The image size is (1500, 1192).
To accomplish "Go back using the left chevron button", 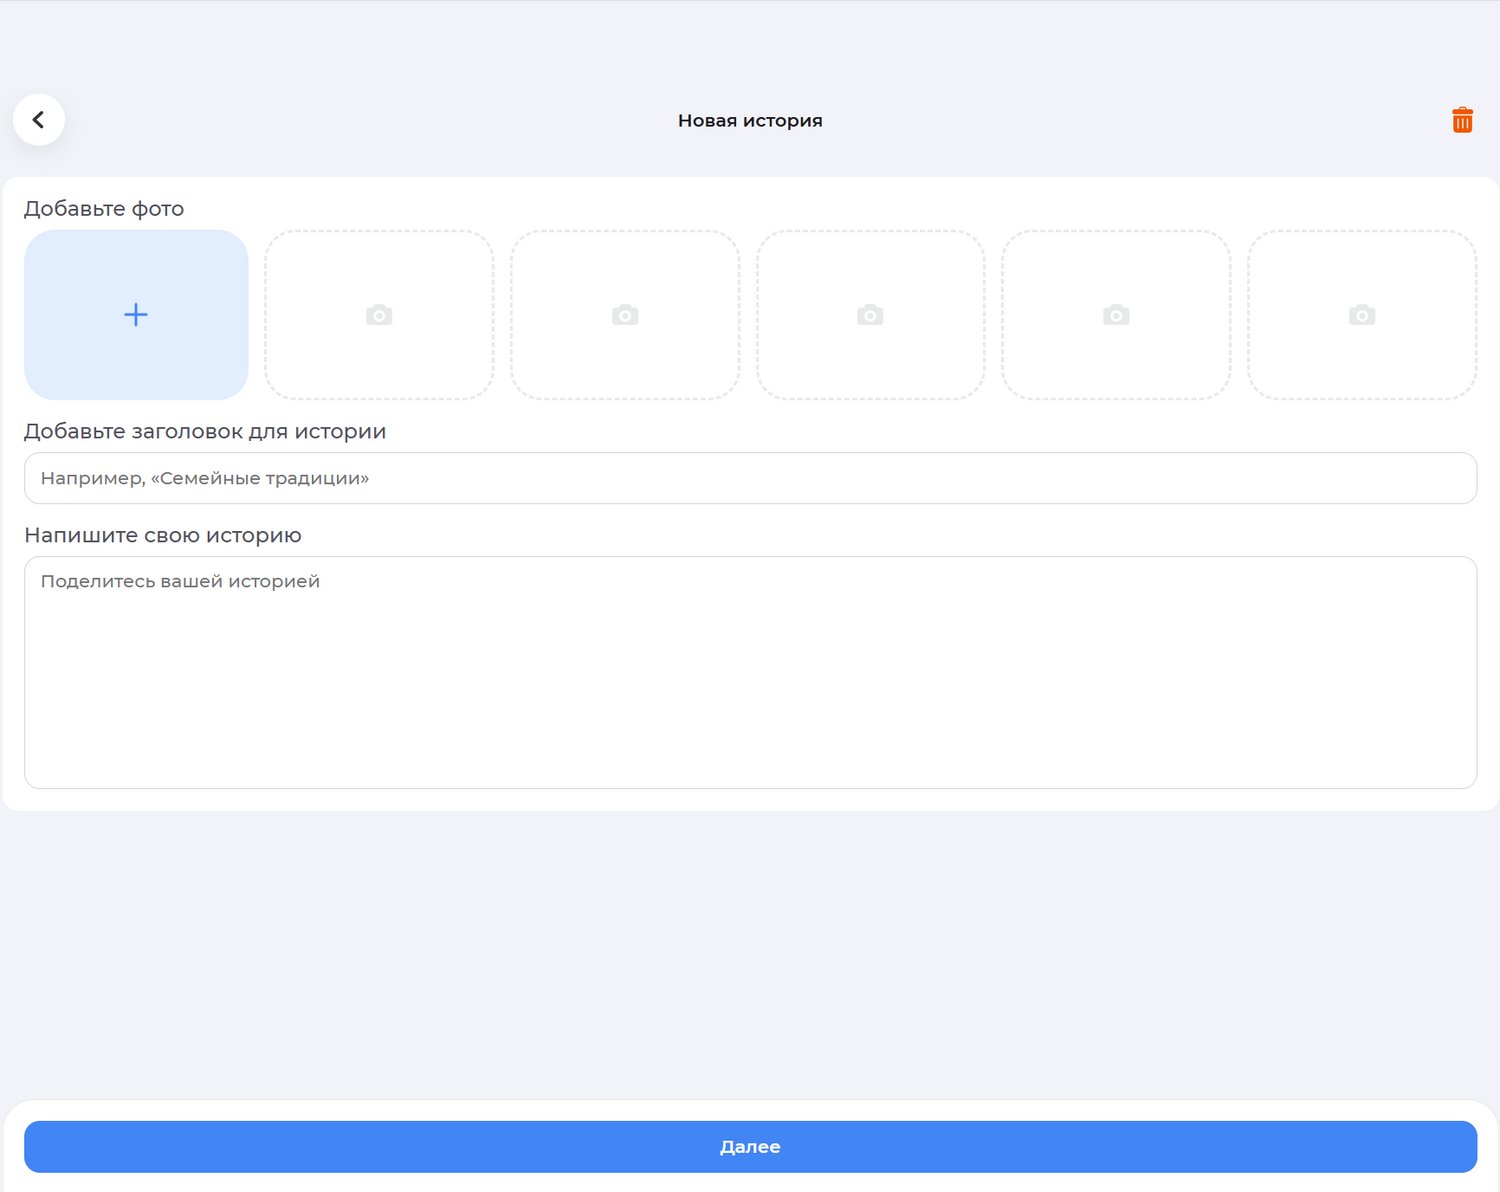I will tap(39, 120).
